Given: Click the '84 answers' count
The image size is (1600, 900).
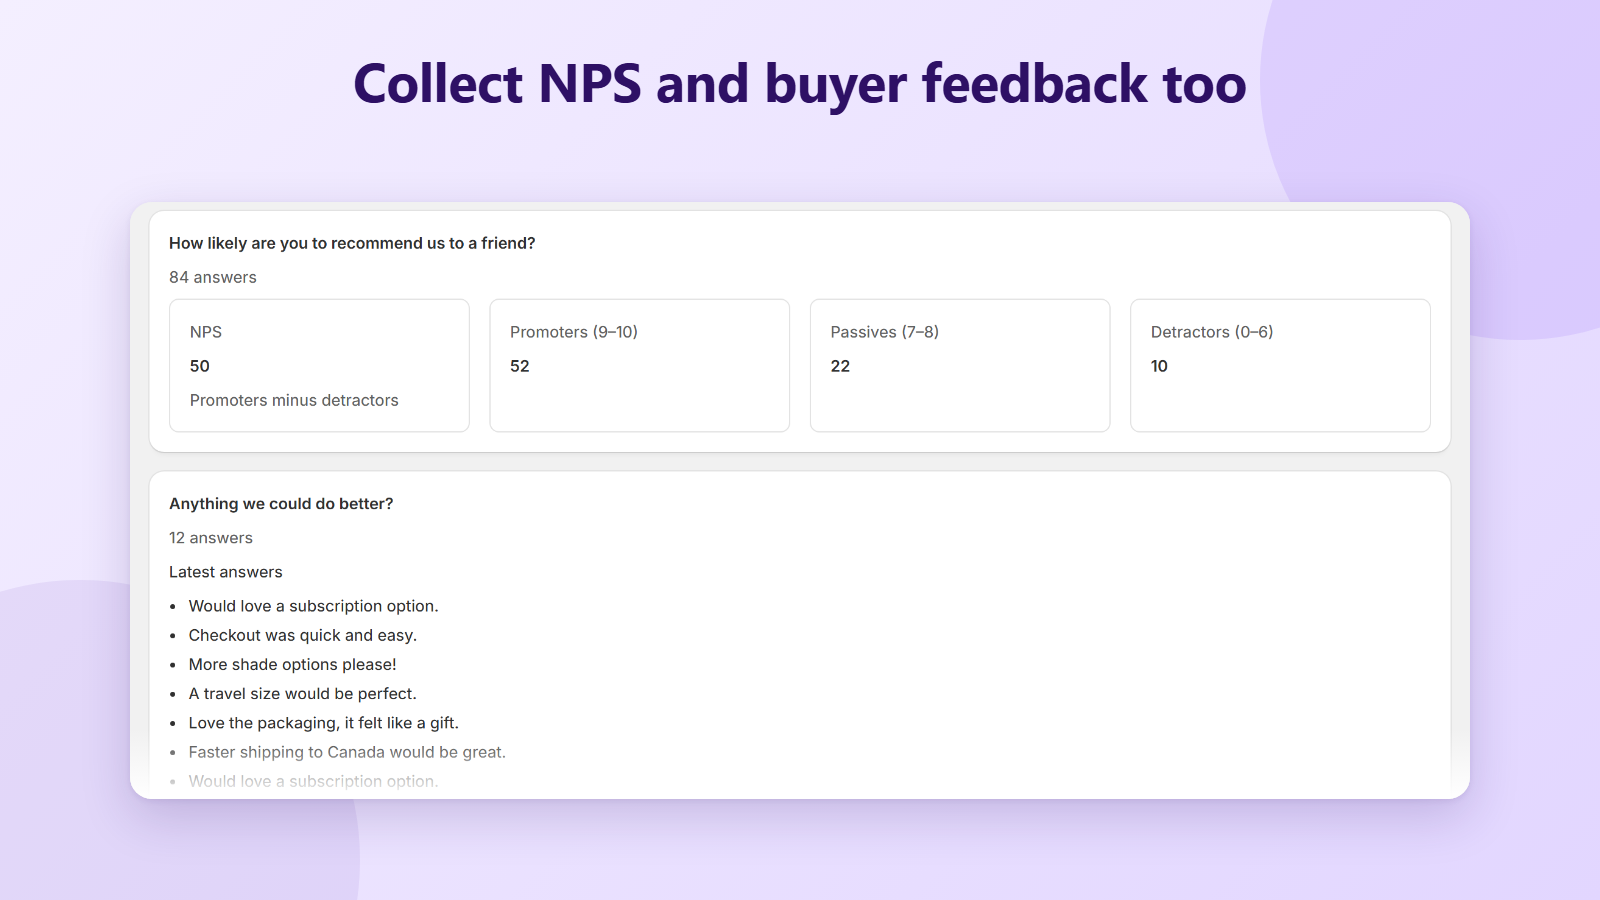Looking at the screenshot, I should pos(213,277).
